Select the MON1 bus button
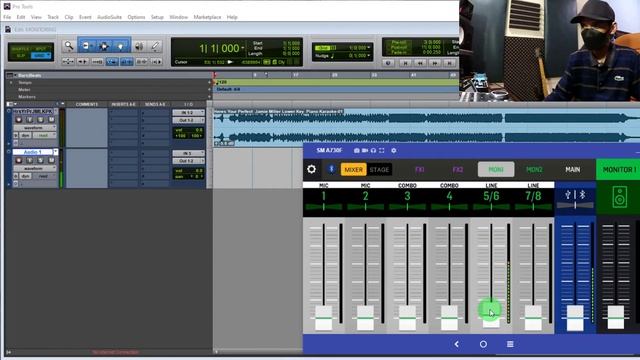The width and height of the screenshot is (640, 360). tap(496, 169)
